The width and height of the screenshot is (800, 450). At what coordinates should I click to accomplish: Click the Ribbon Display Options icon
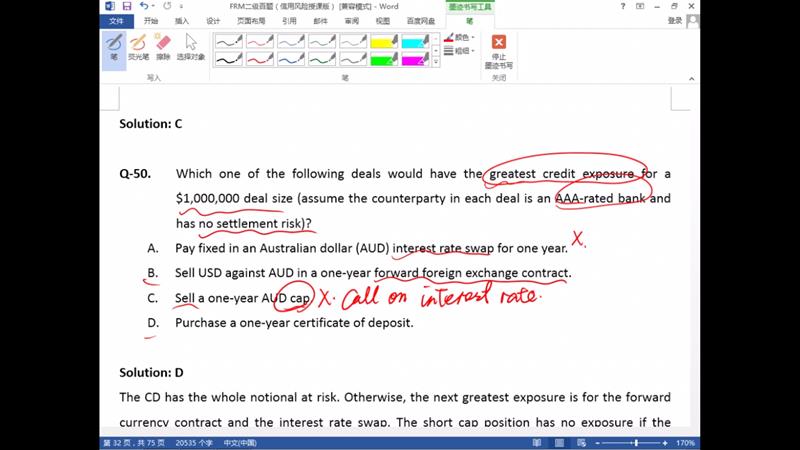coord(640,6)
